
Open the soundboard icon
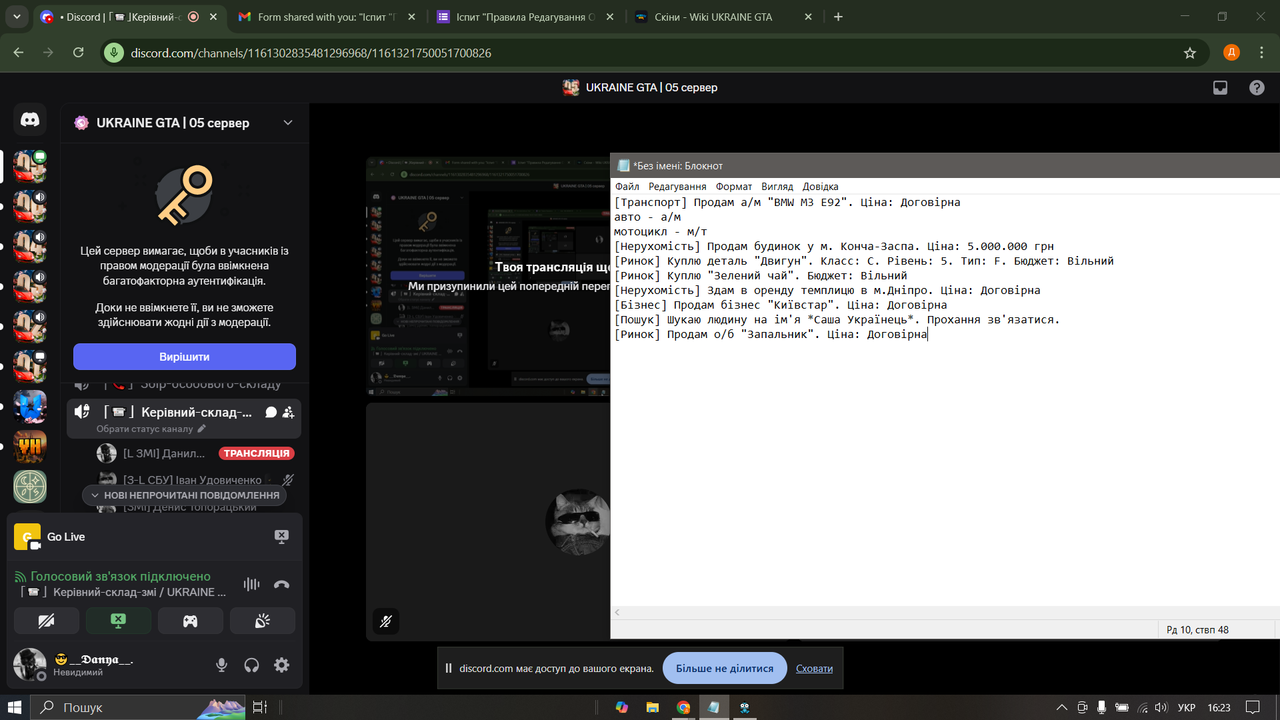coord(262,621)
